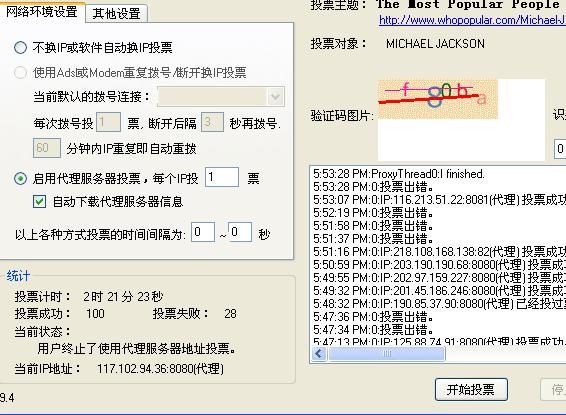Uncheck 自动下载代理服务器信息 checkbox
Image resolution: width=566 pixels, height=415 pixels.
39,201
